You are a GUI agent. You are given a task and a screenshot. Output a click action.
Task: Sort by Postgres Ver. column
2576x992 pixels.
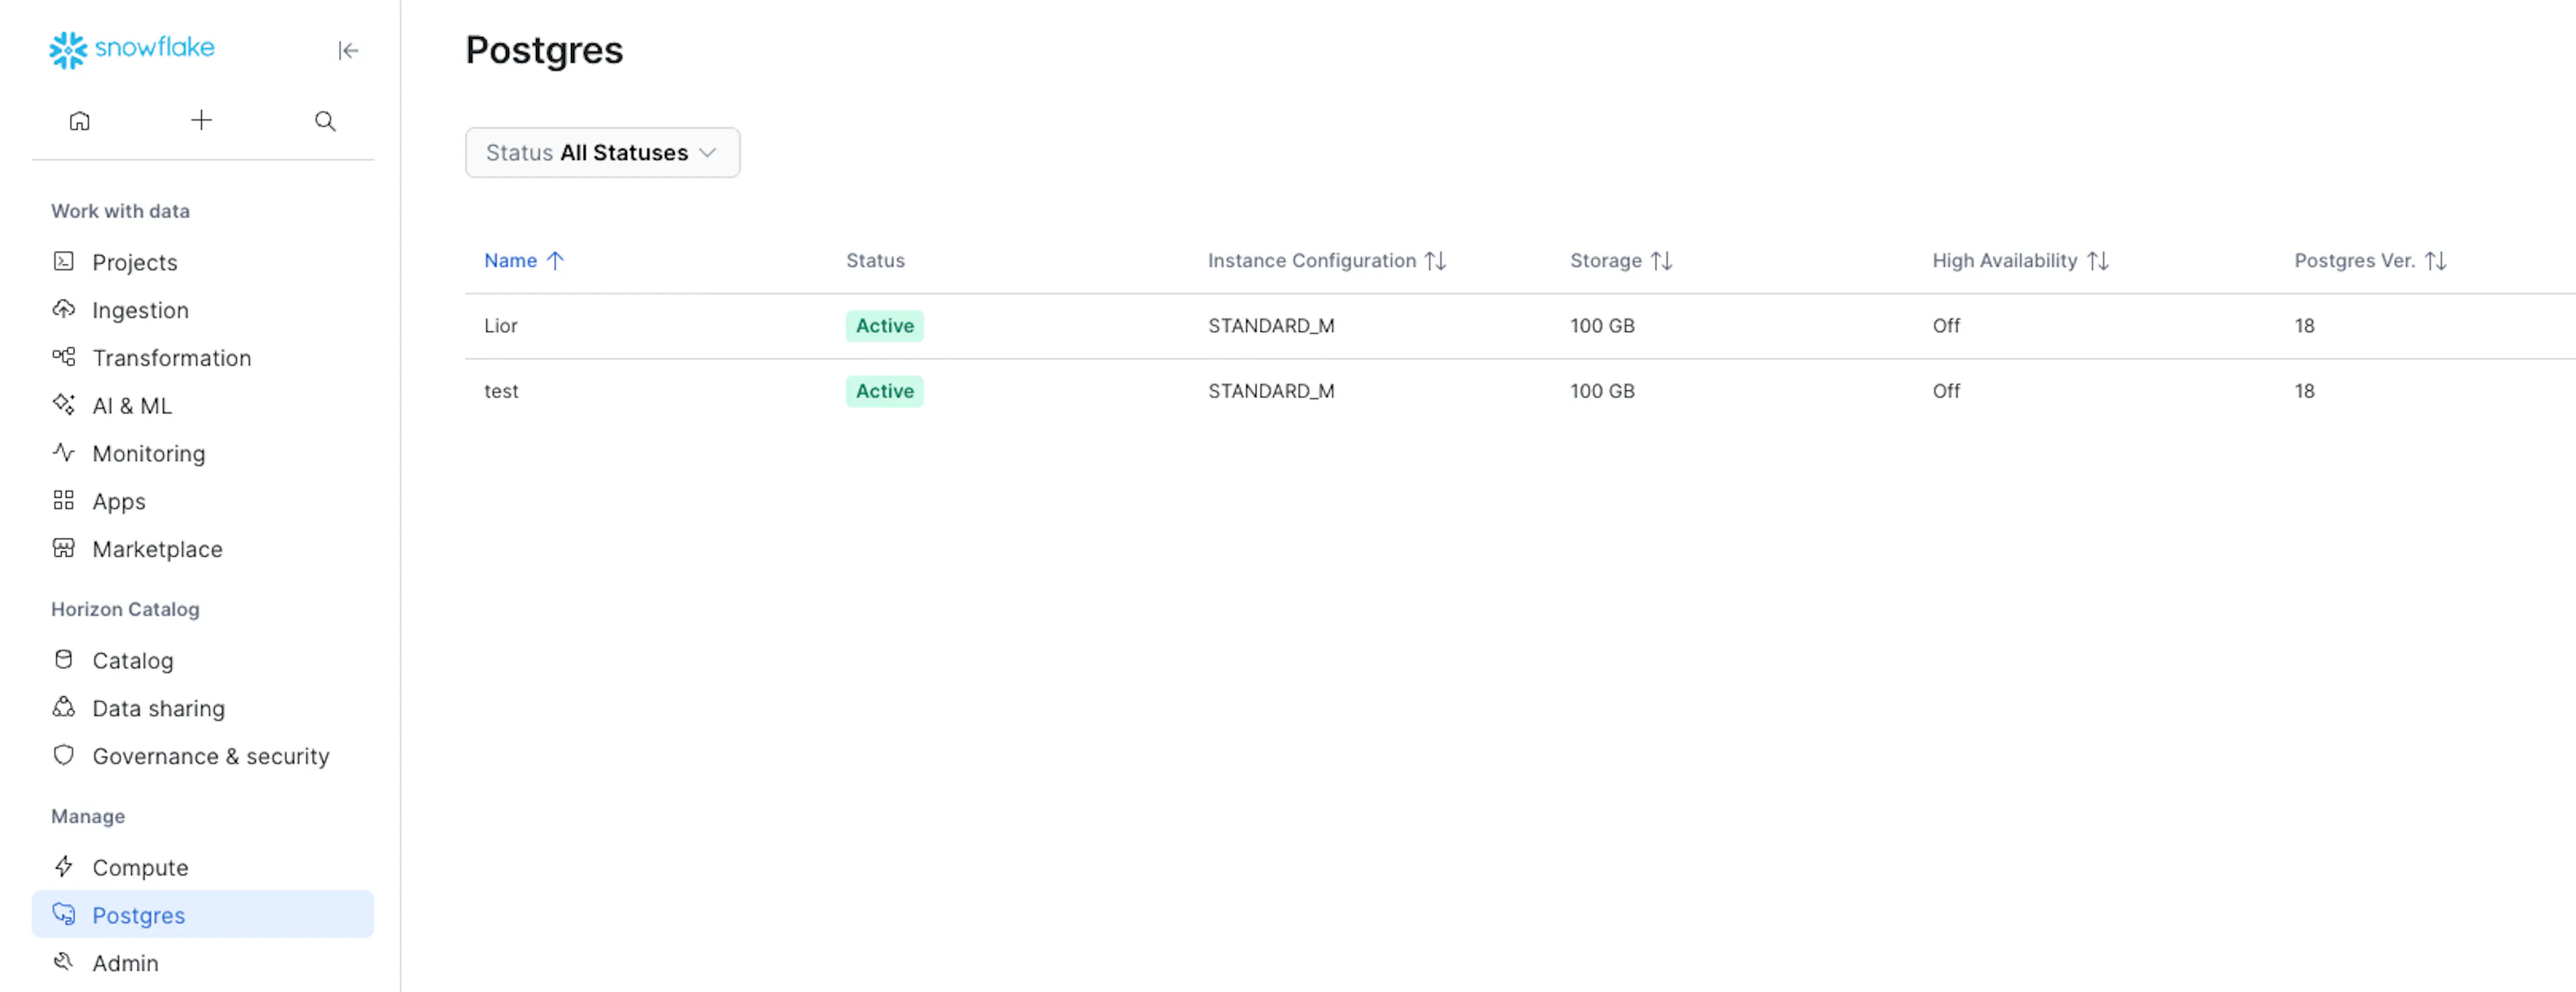pos(2370,260)
